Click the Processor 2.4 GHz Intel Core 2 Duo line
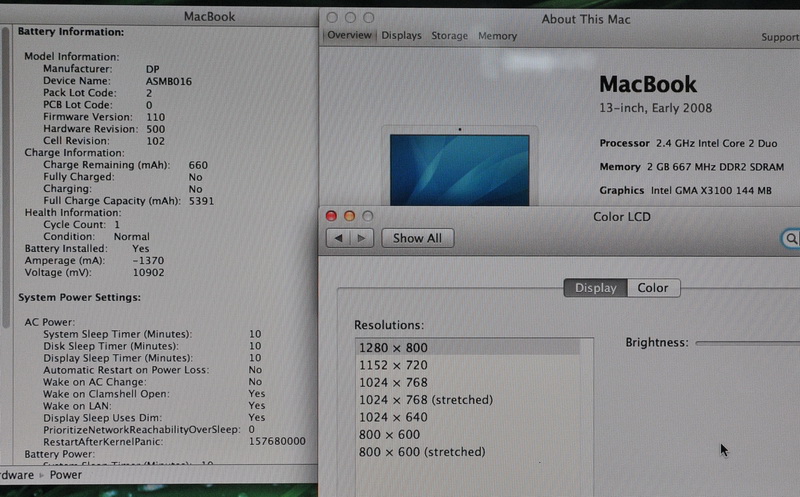Viewport: 800px width, 497px height. point(688,143)
